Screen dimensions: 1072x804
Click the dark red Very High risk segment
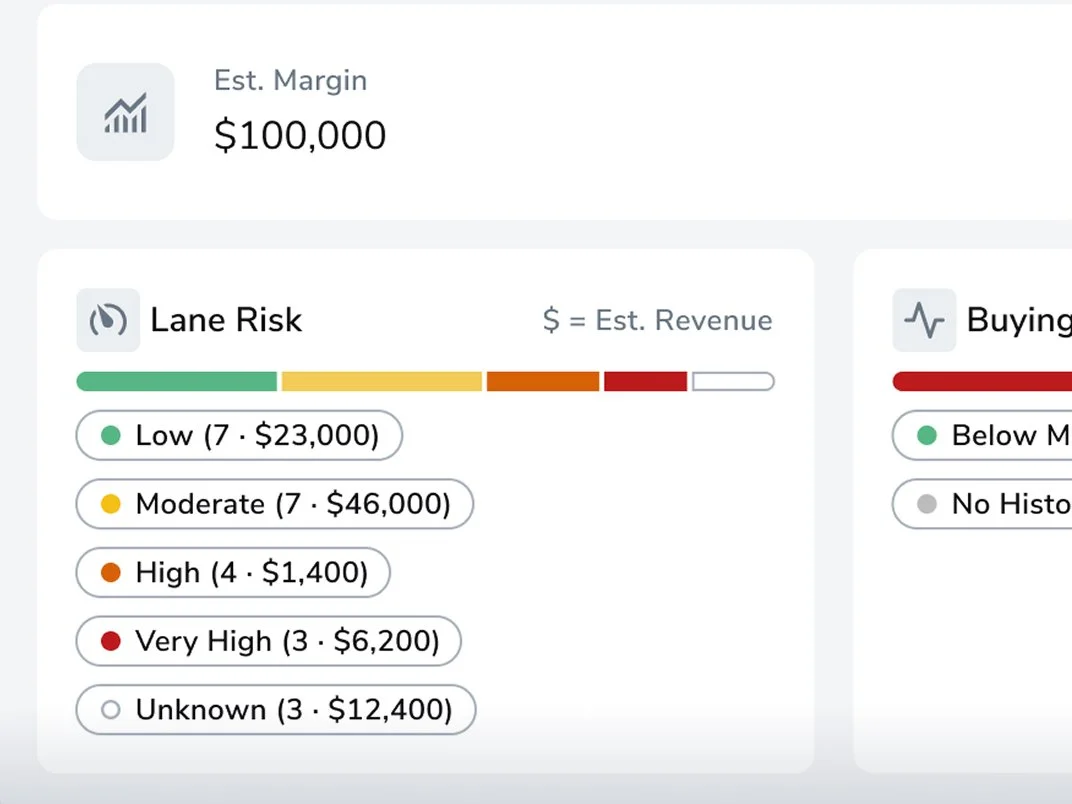[x=645, y=381]
